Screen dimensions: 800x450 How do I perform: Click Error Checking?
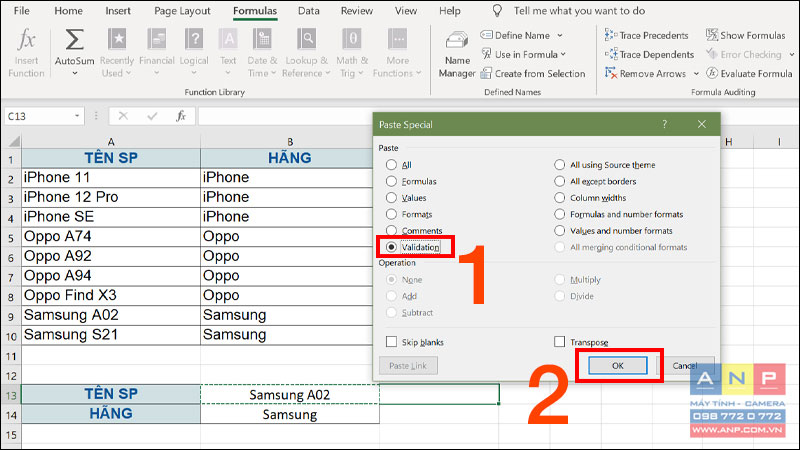click(744, 54)
